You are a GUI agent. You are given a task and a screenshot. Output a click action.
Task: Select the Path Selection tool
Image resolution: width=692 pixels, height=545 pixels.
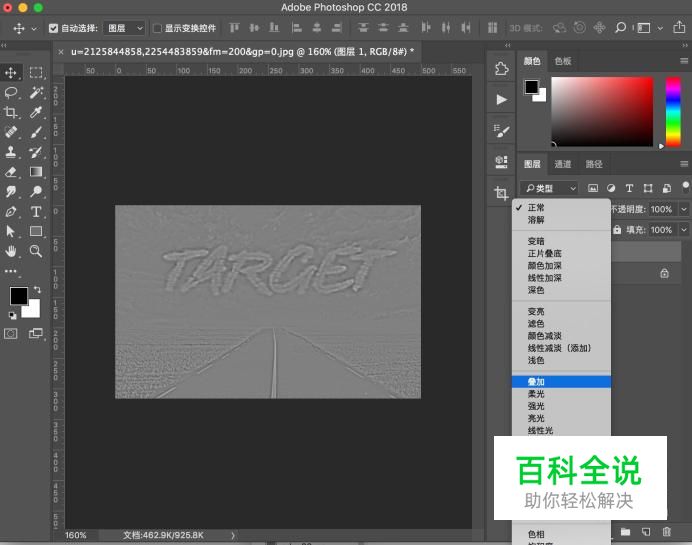(x=11, y=231)
